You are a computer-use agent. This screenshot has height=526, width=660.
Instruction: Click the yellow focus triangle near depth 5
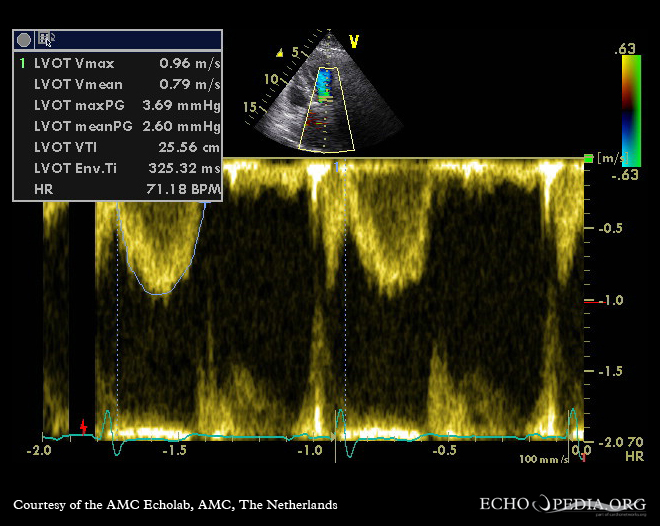(x=281, y=52)
